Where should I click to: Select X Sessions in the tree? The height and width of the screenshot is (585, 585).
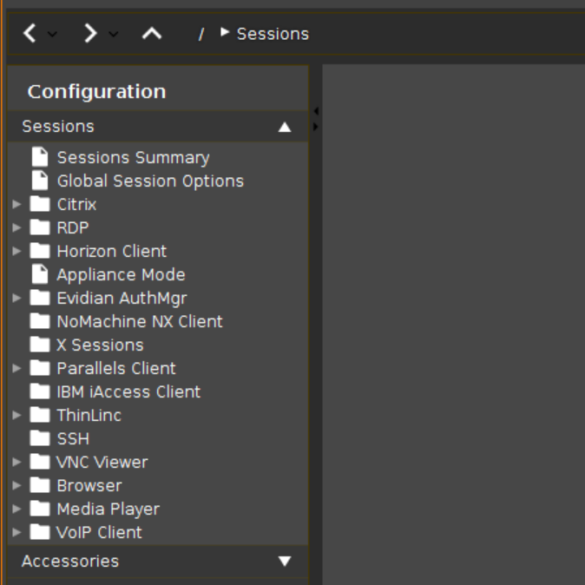point(100,345)
